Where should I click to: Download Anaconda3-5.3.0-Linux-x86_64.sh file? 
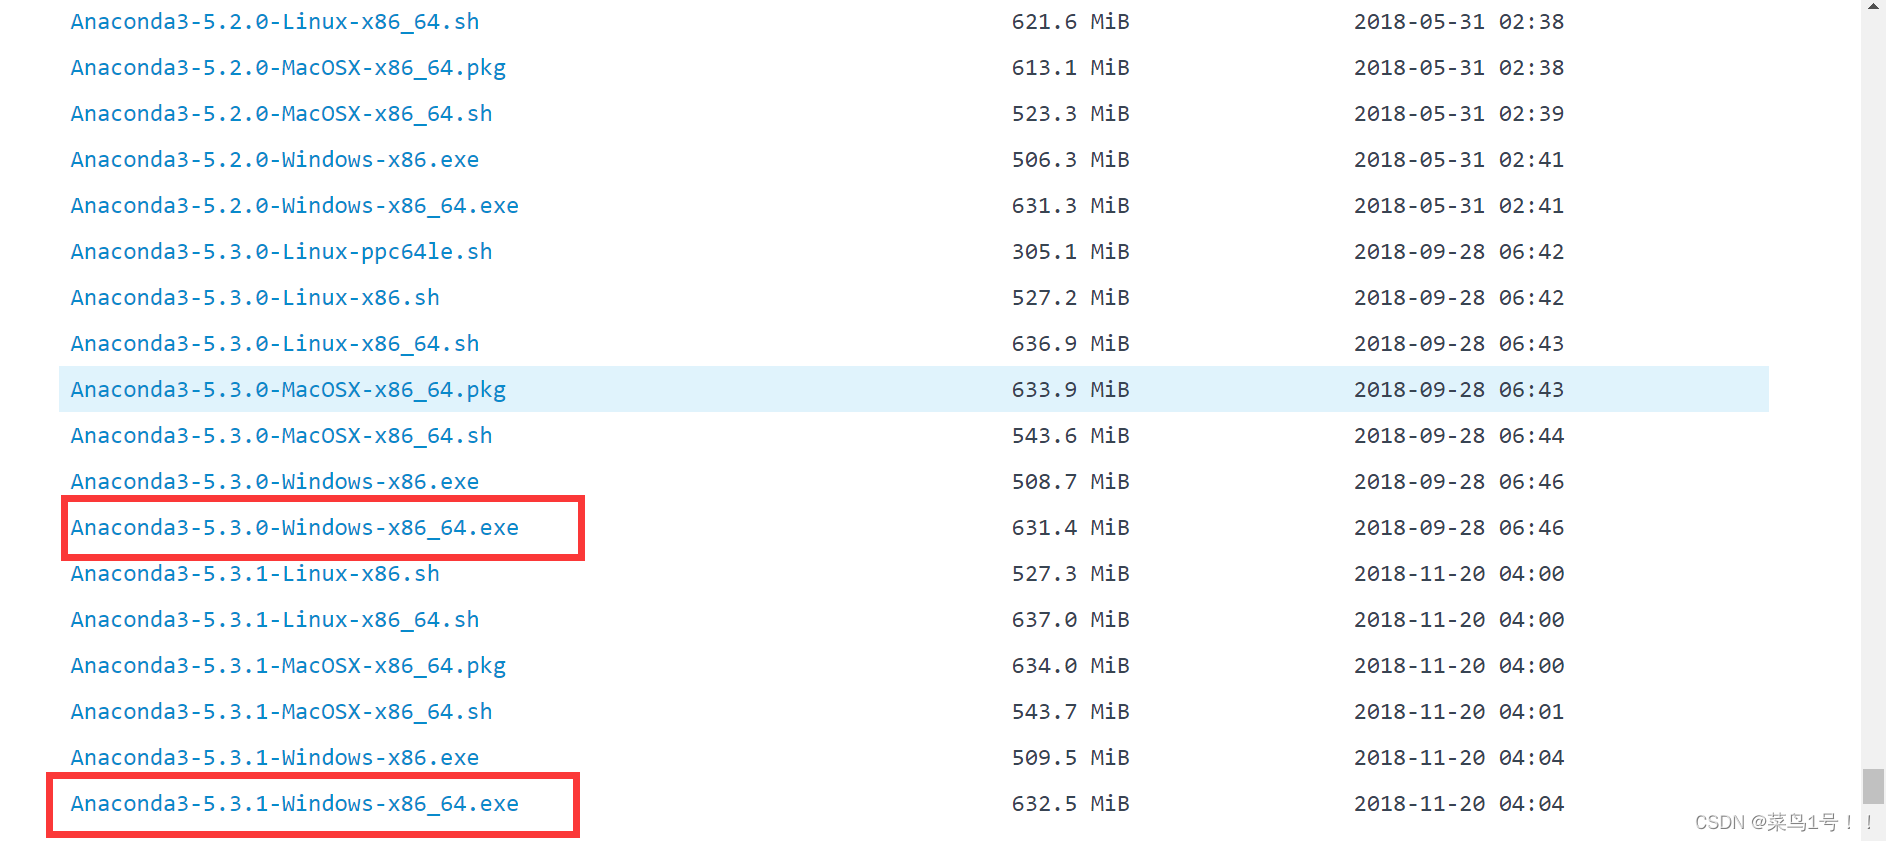[x=275, y=344]
